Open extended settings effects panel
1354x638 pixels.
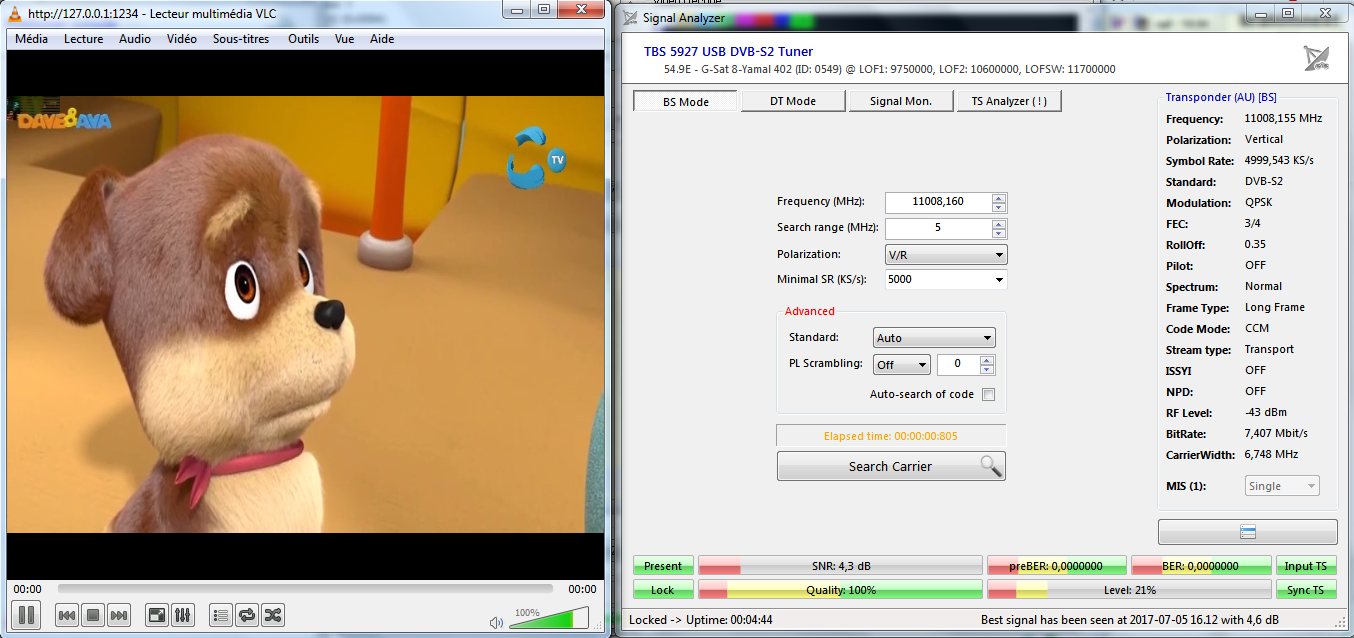pos(183,615)
